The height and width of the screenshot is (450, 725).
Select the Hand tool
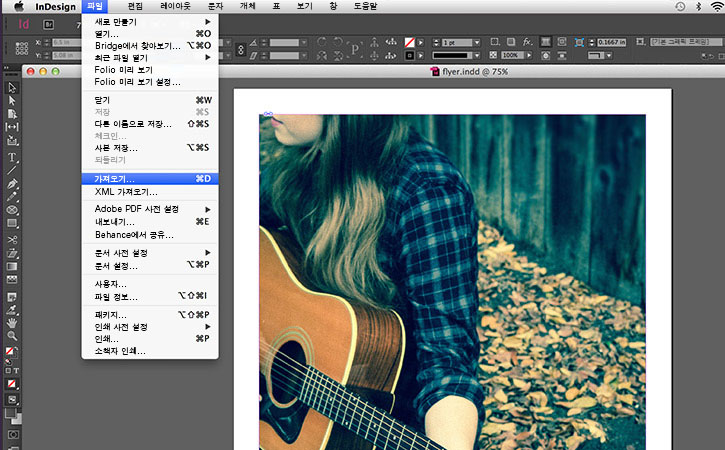[x=12, y=322]
